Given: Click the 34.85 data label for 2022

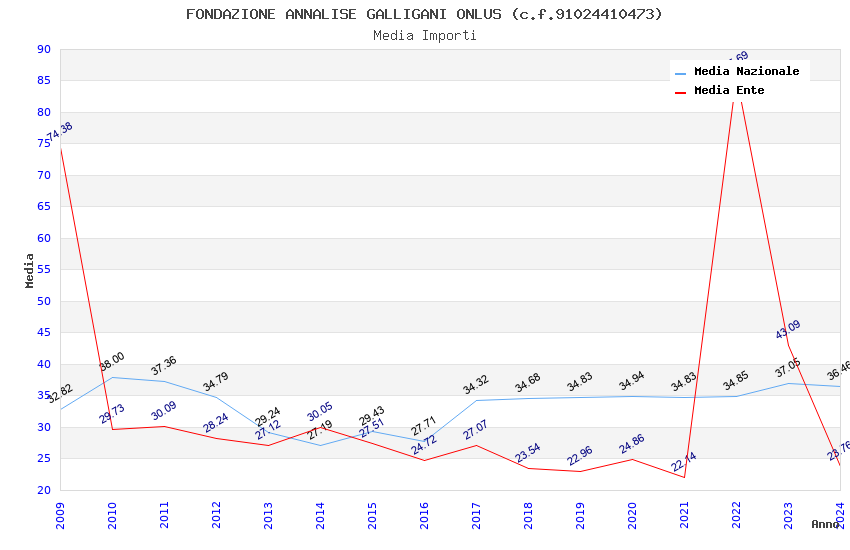Looking at the screenshot, I should [x=736, y=380].
